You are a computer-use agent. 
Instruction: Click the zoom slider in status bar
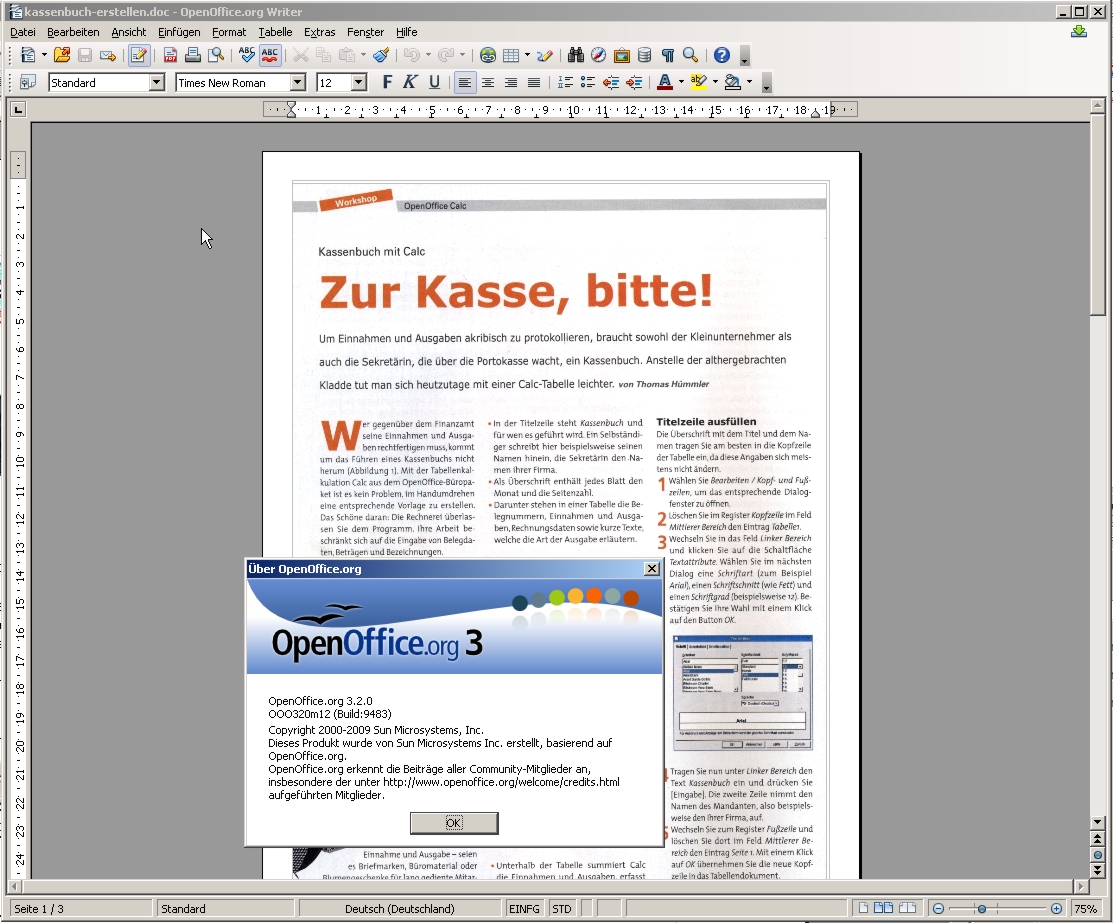coord(983,909)
